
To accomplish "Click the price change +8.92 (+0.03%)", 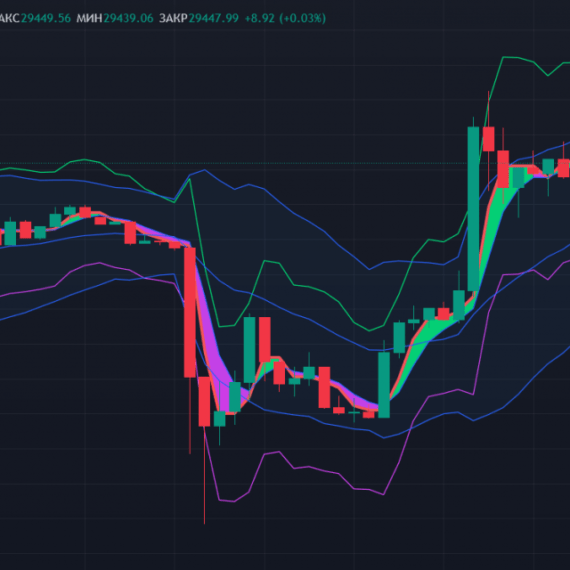I will point(285,18).
